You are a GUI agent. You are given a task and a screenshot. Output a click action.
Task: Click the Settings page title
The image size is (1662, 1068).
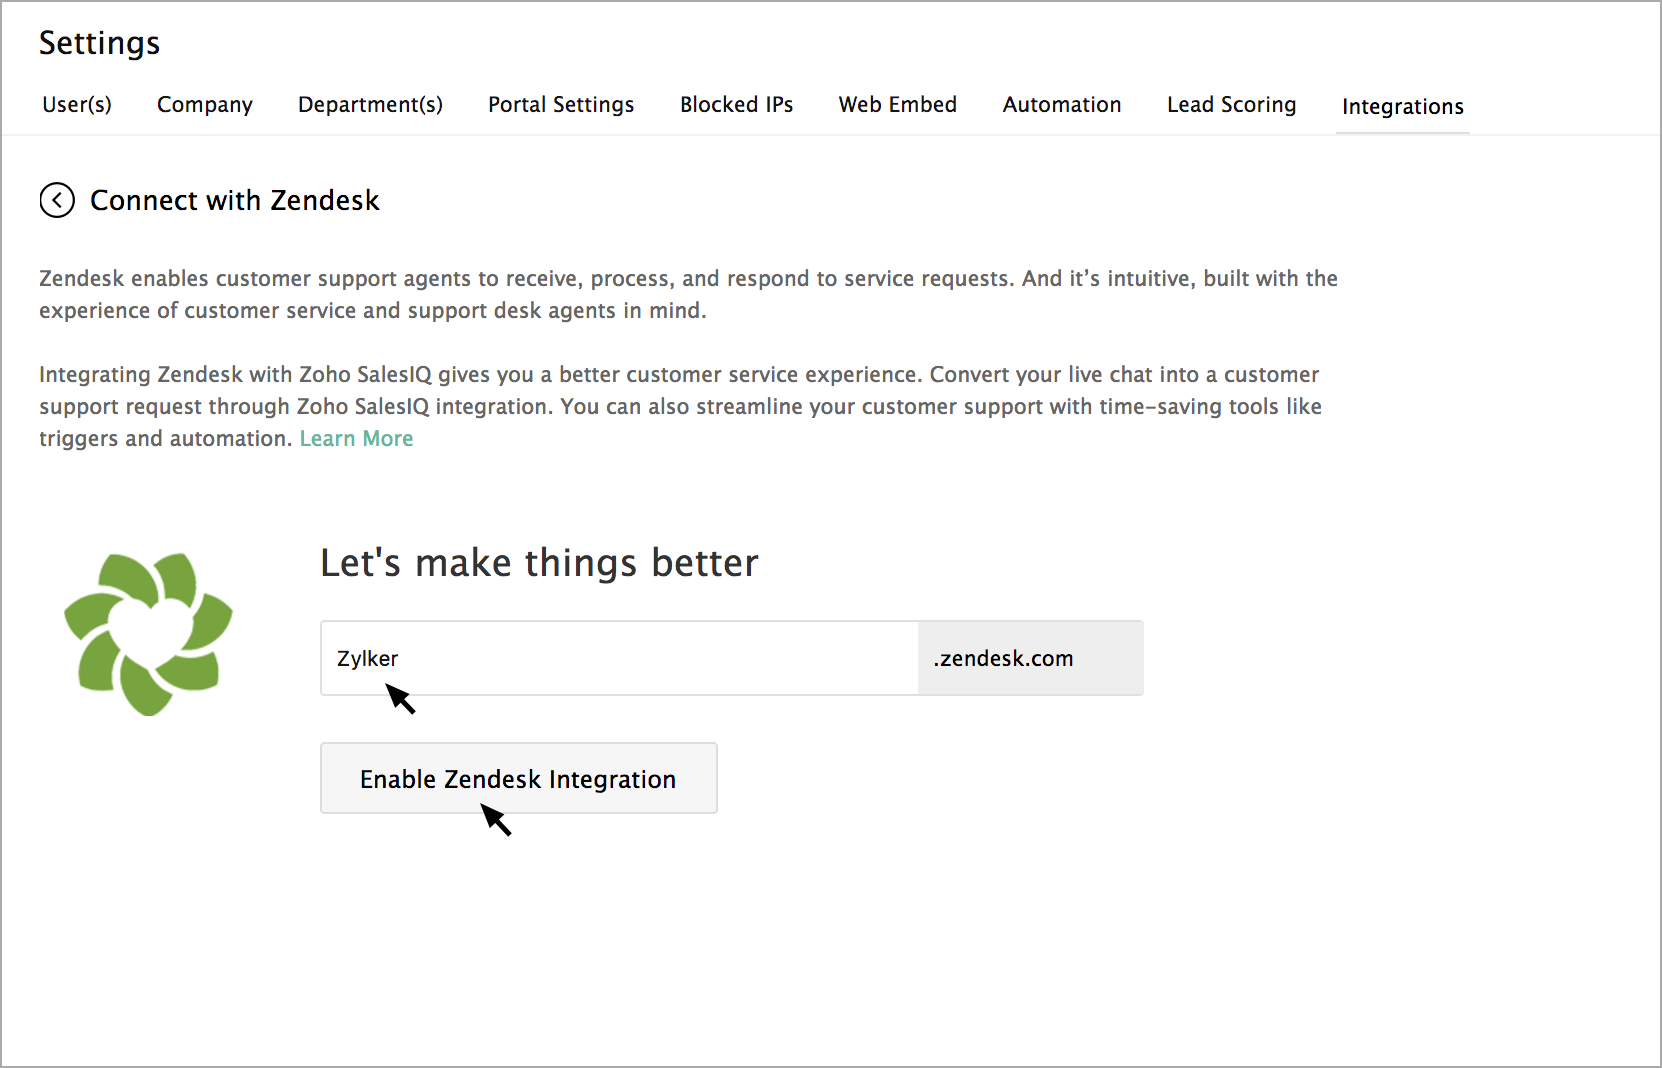point(99,43)
